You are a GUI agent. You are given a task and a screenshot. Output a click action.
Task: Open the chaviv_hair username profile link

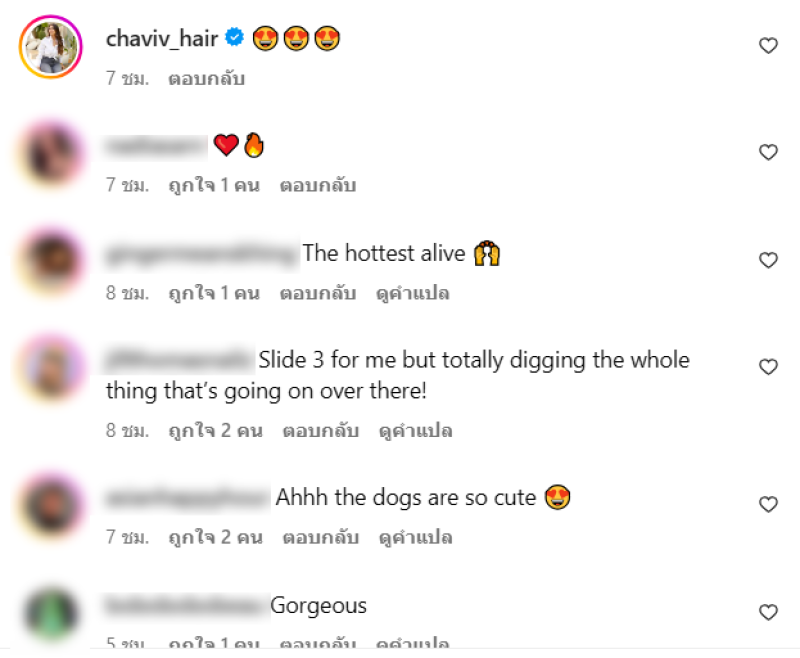pos(162,39)
